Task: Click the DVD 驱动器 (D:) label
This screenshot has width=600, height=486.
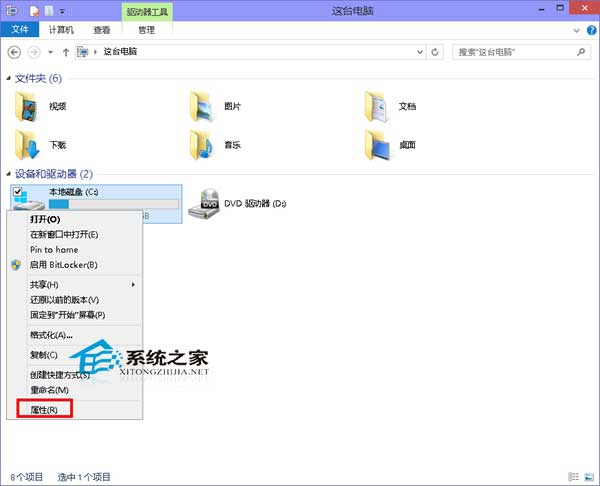Action: coord(255,204)
